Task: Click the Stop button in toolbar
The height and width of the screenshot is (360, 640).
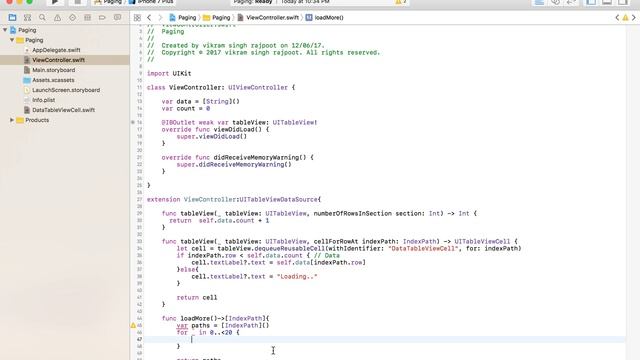Action: [x=77, y=2]
